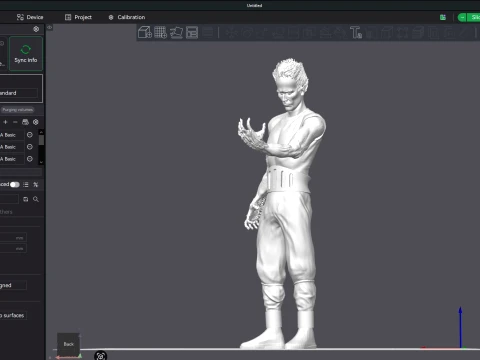Click the camera view icon at bottom
480x360 pixels.
coord(100,356)
